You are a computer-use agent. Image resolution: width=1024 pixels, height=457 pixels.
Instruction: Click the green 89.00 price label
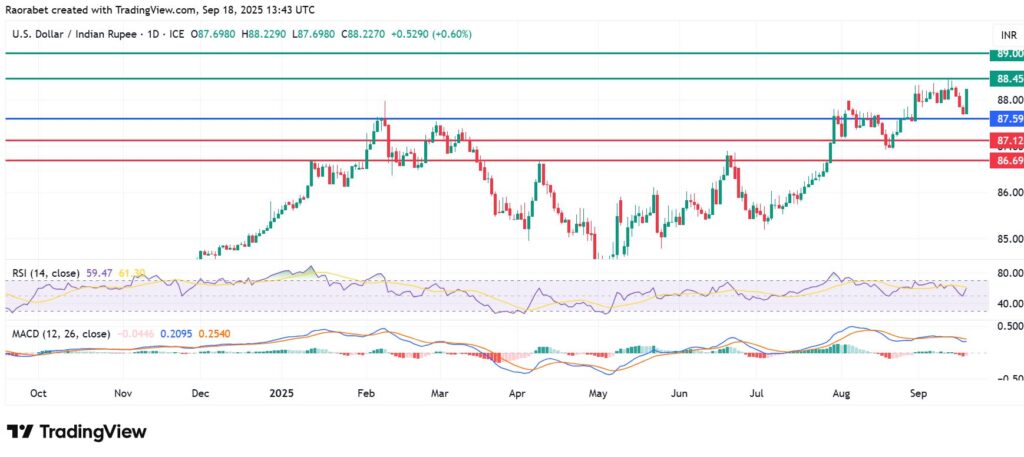pyautogui.click(x=1004, y=53)
